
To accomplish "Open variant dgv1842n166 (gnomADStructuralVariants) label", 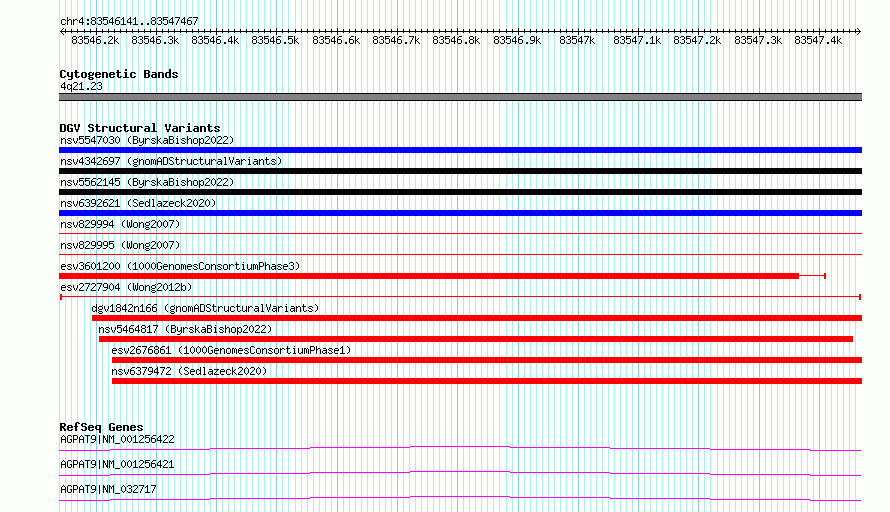I will pyautogui.click(x=205, y=308).
